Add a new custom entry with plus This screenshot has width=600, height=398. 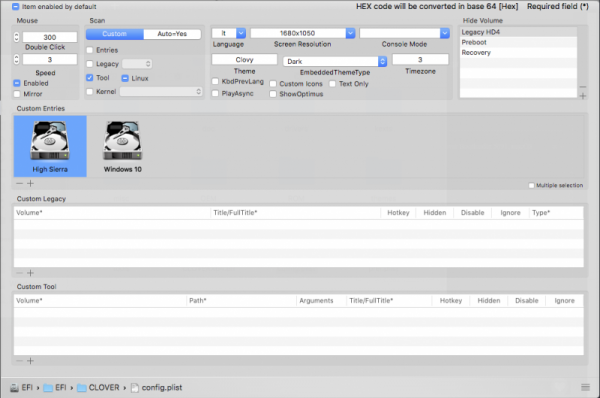[31, 184]
